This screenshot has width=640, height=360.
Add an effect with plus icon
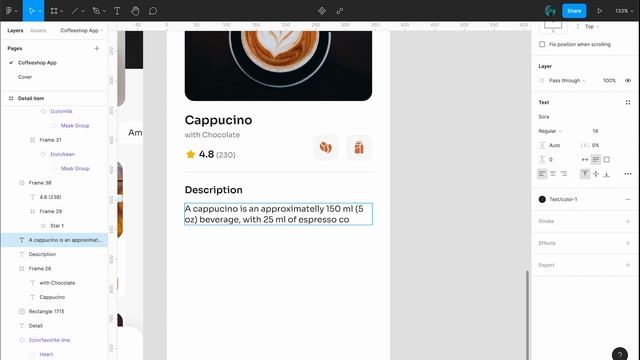click(x=628, y=243)
